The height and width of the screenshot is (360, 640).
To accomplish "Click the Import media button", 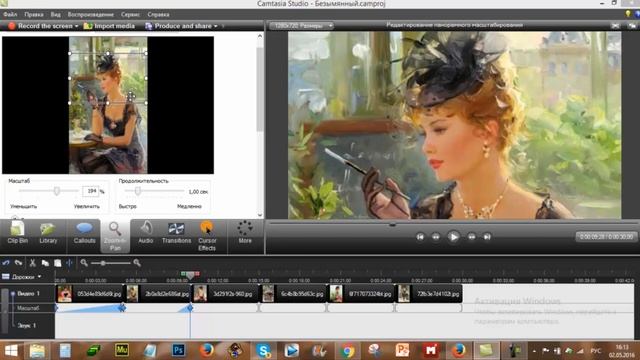I will [x=109, y=26].
